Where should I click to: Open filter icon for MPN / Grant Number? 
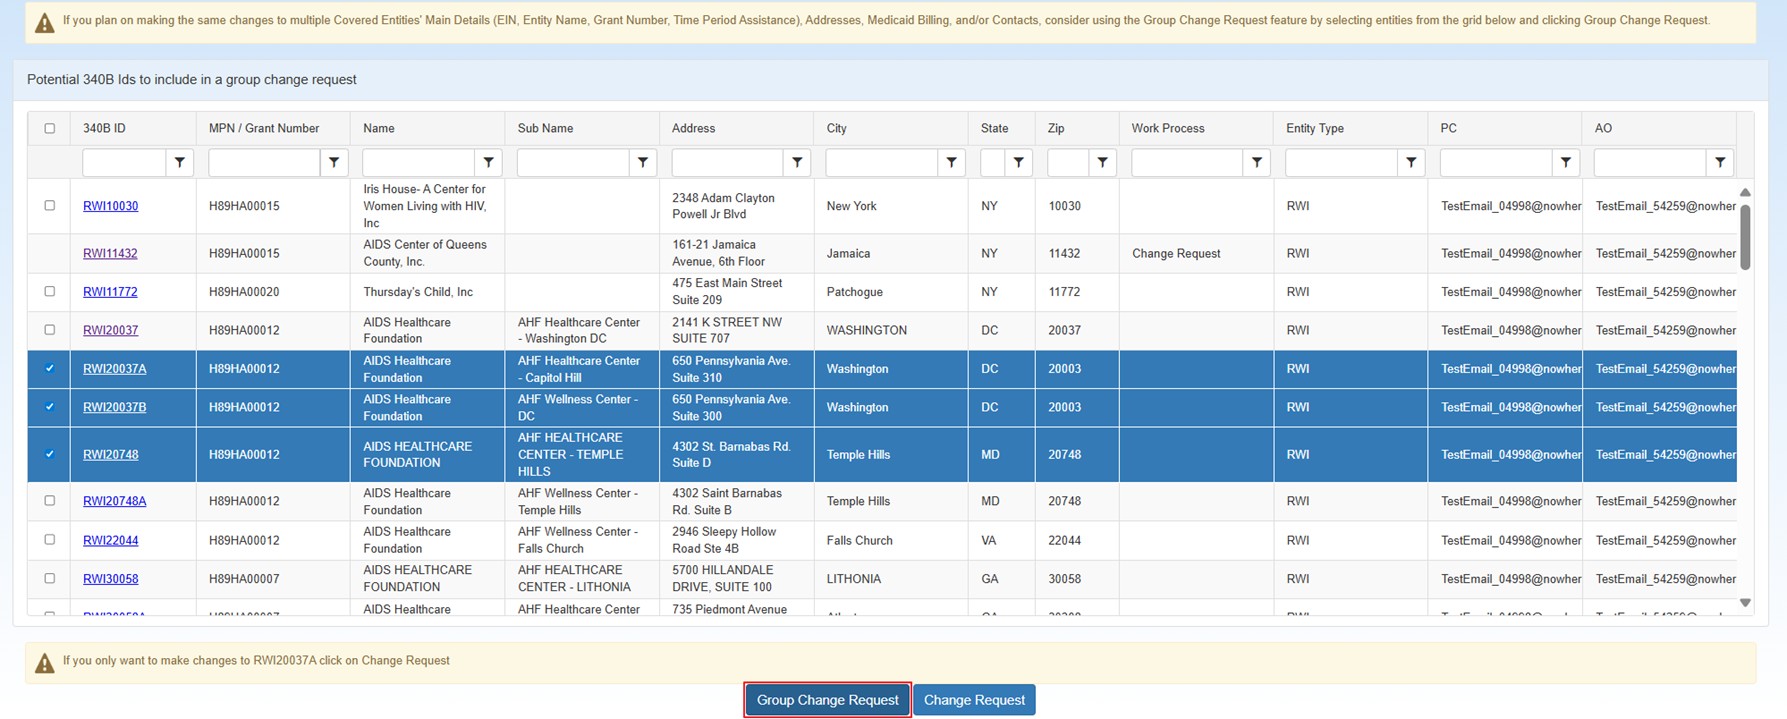pos(334,162)
